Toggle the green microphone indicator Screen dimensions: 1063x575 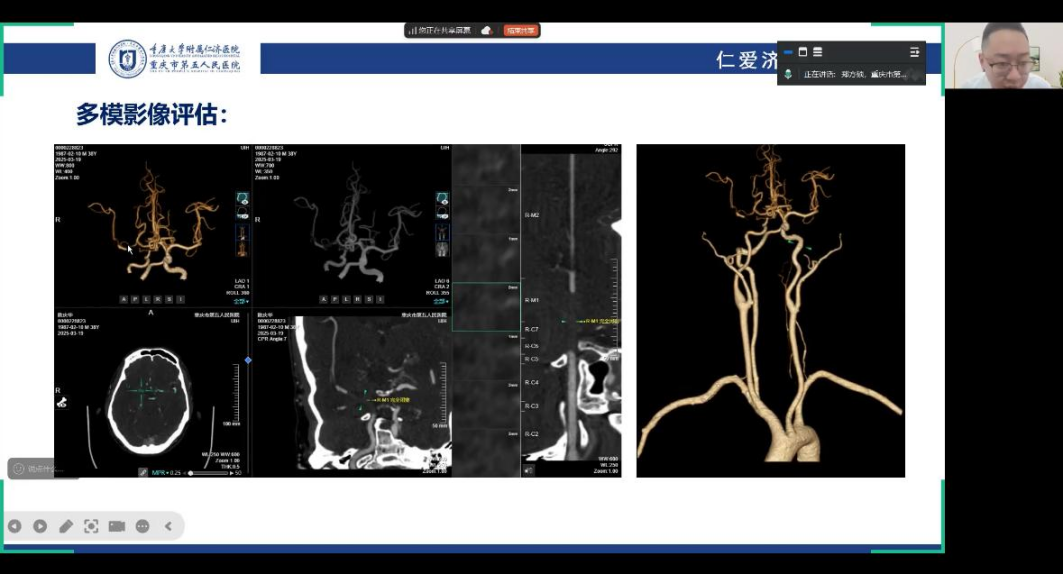[x=788, y=74]
